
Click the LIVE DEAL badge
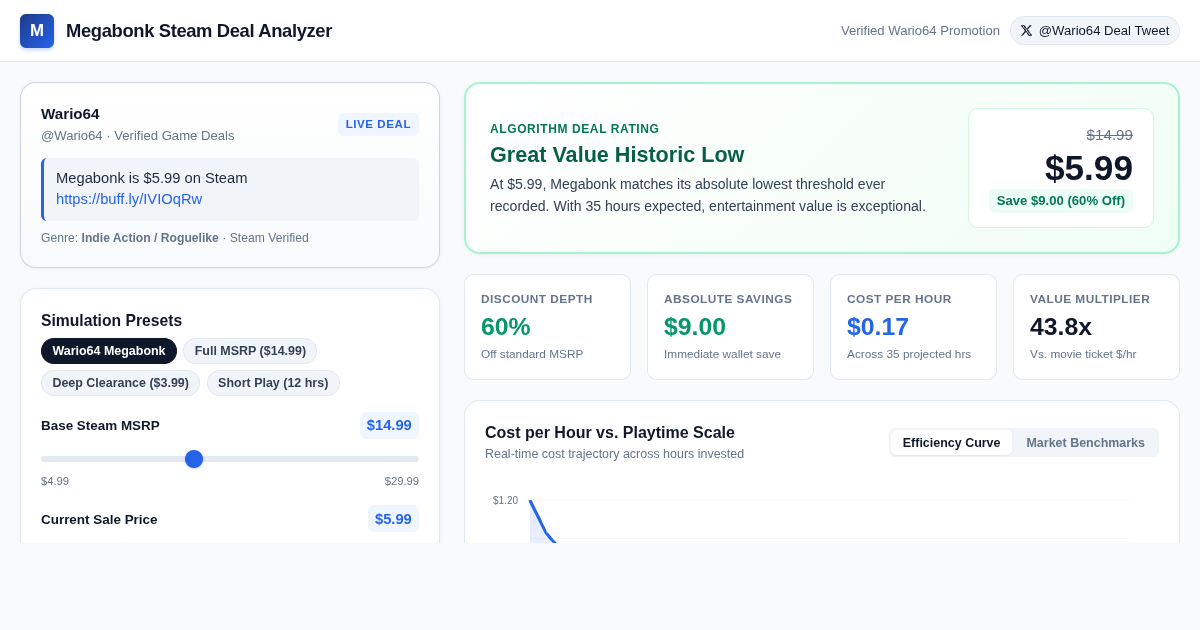click(378, 124)
